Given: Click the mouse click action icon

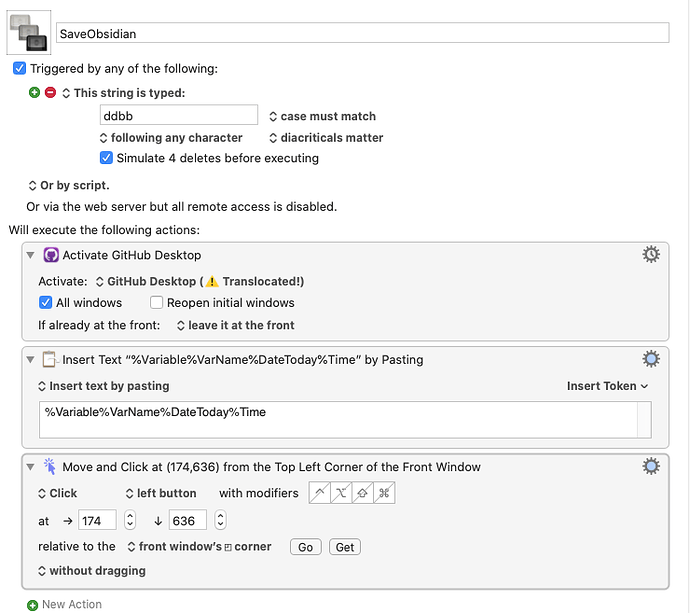Looking at the screenshot, I should pos(50,466).
